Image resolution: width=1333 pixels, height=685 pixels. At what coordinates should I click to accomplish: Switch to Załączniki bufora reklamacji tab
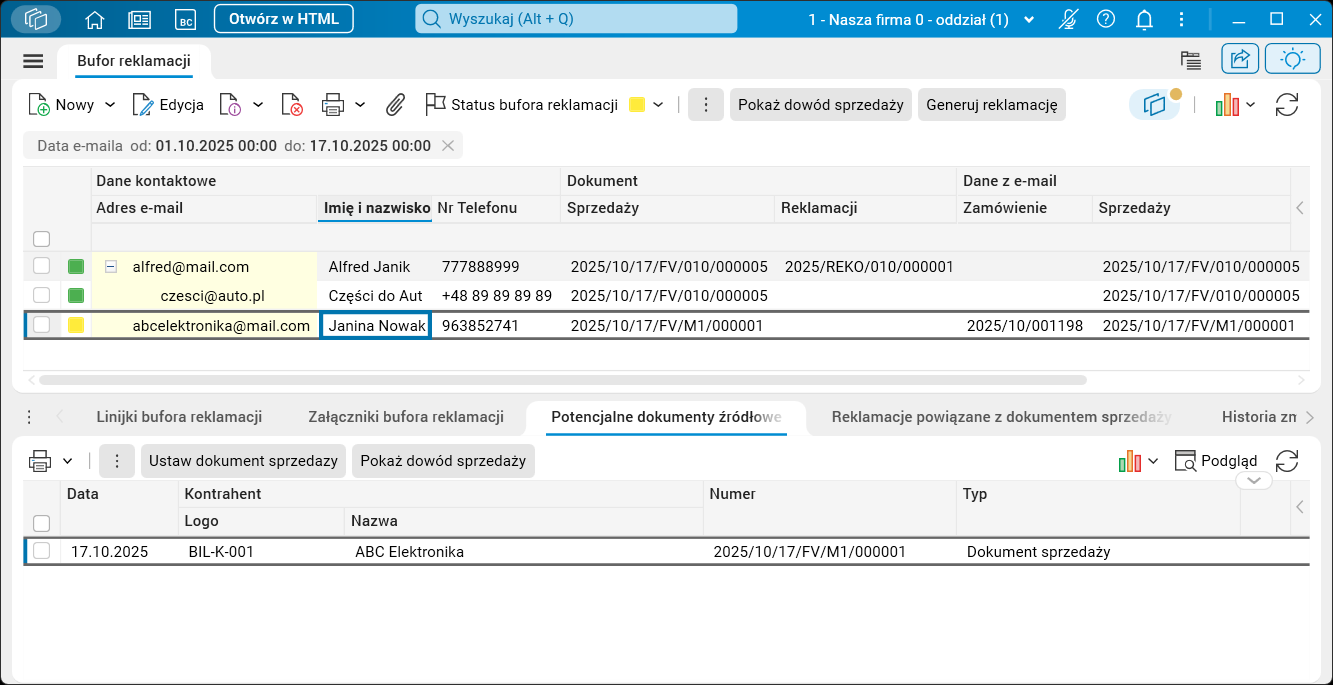click(x=406, y=417)
